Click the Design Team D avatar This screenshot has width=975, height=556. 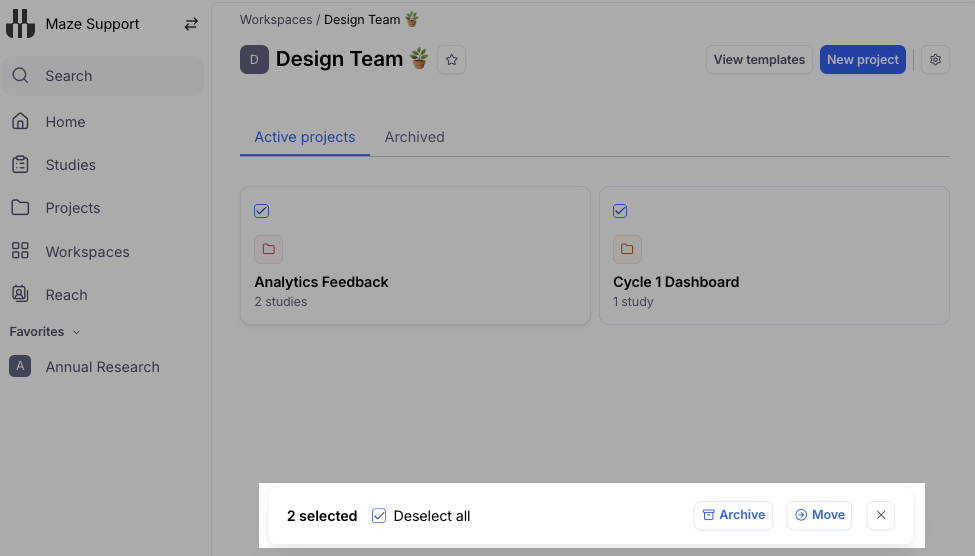click(x=254, y=60)
